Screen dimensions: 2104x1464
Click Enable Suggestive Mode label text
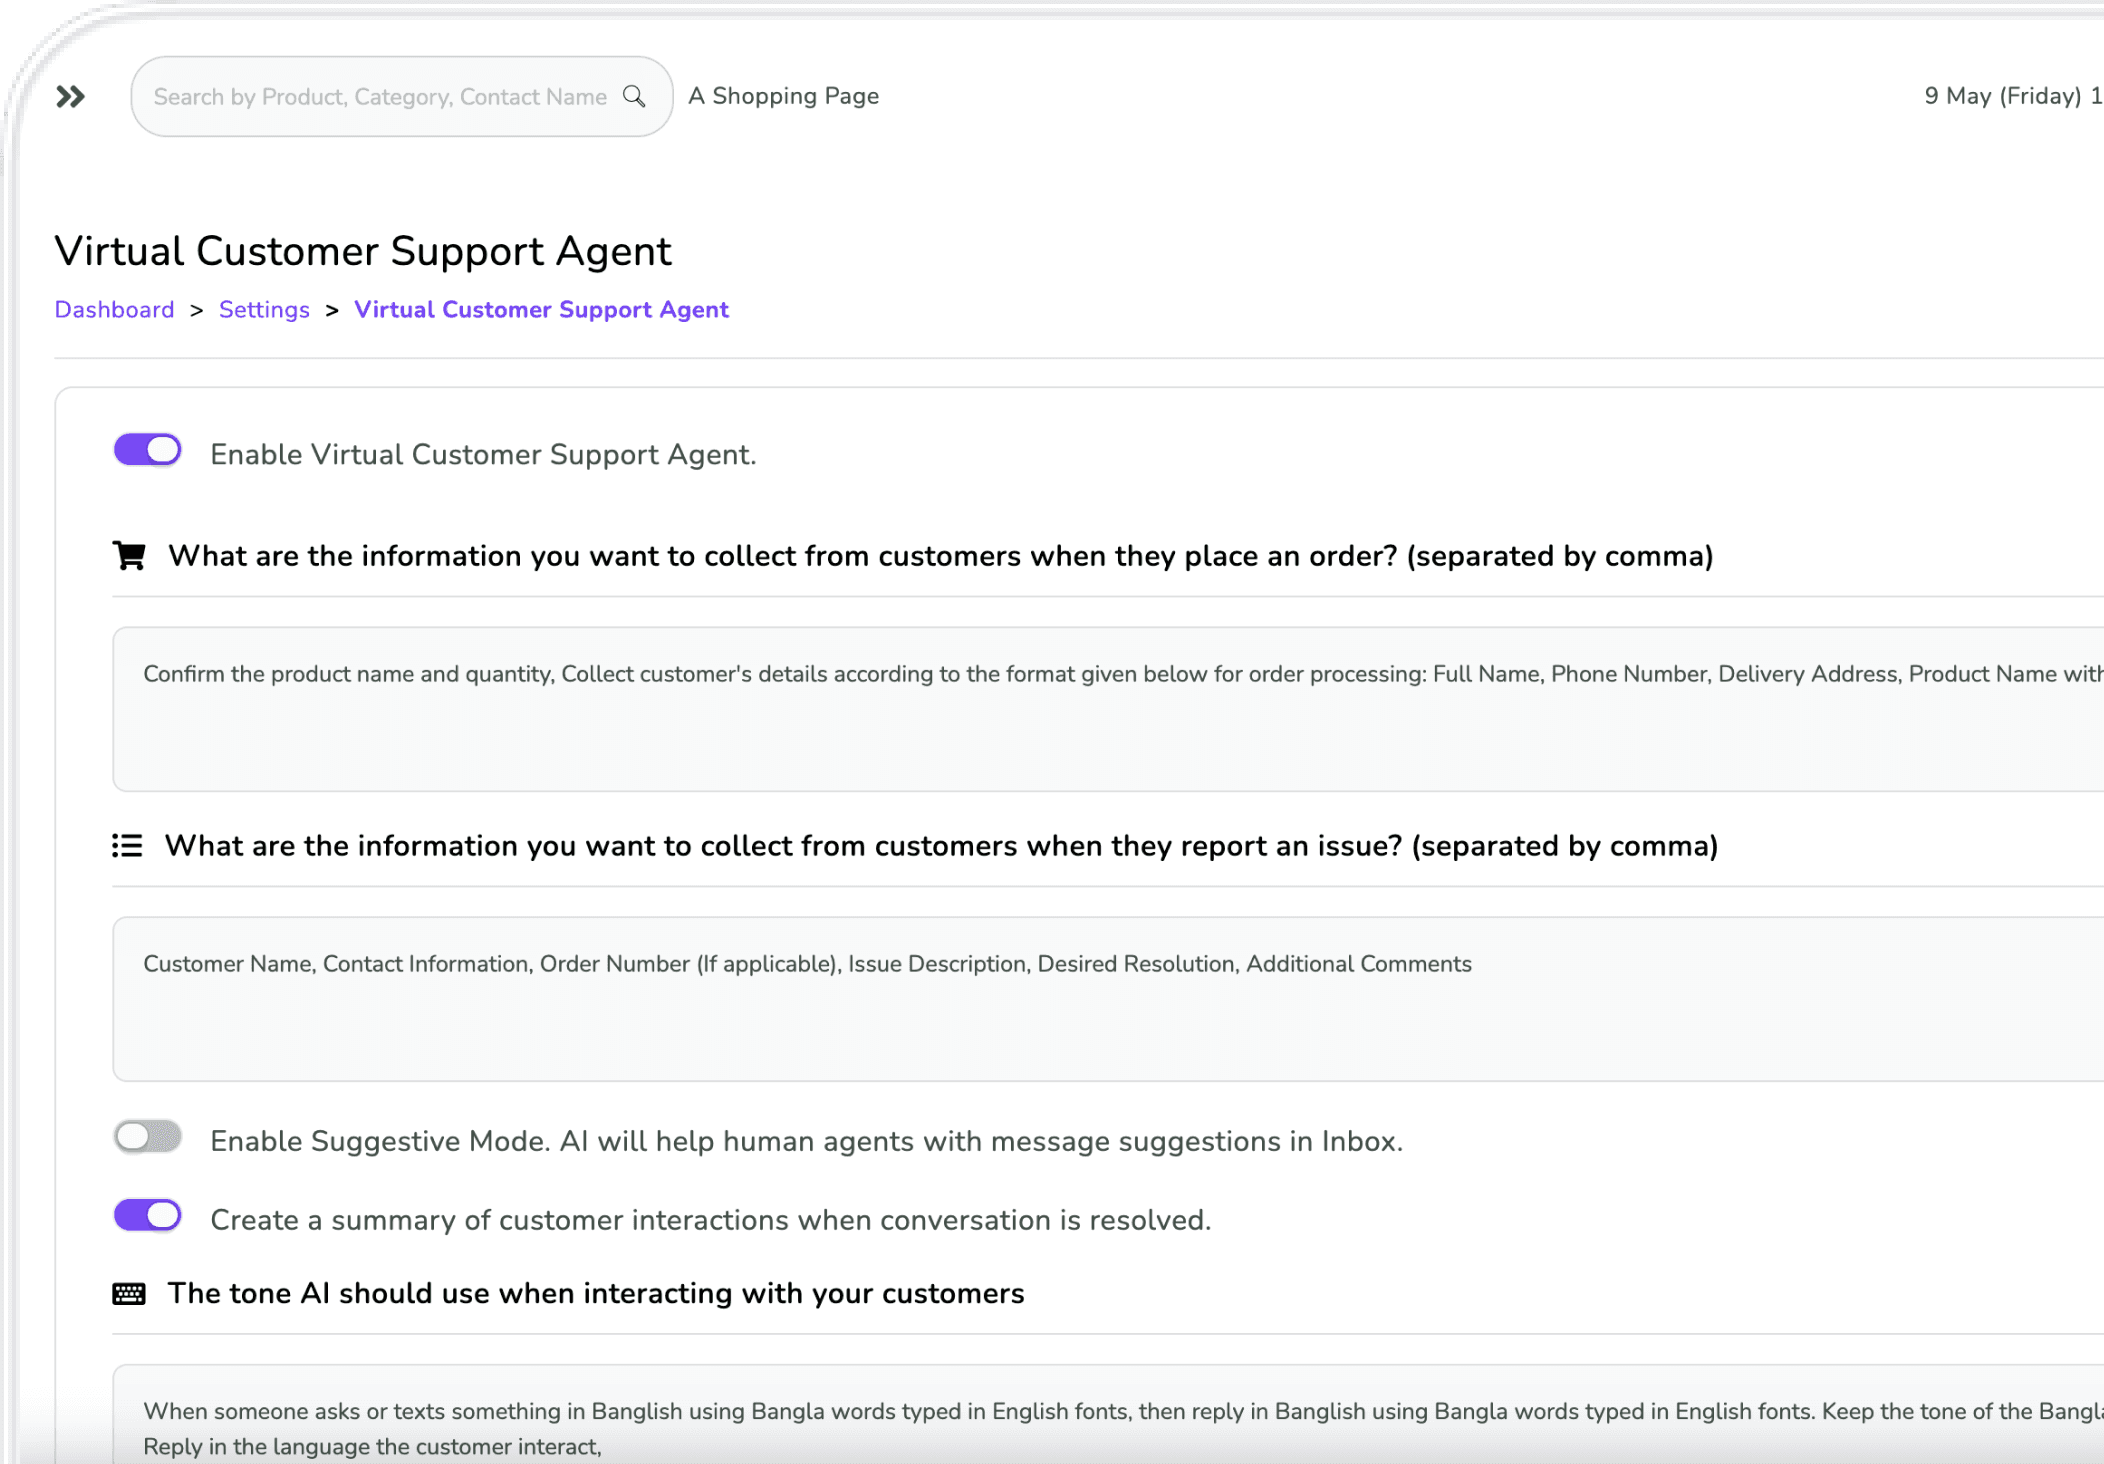pos(806,1141)
